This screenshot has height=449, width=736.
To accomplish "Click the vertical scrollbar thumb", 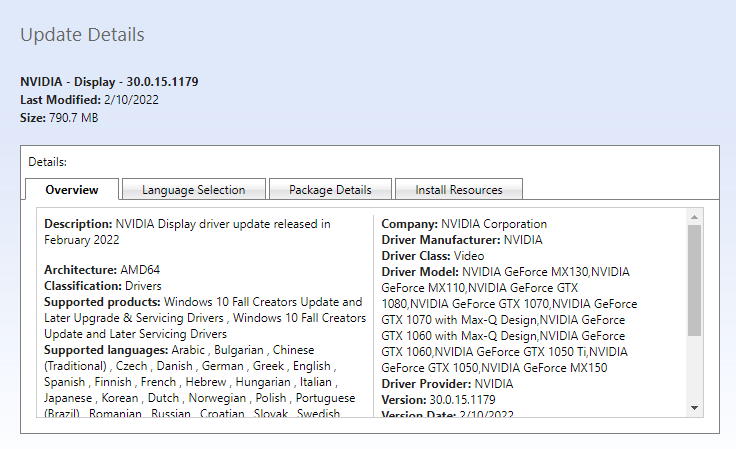I will (694, 280).
